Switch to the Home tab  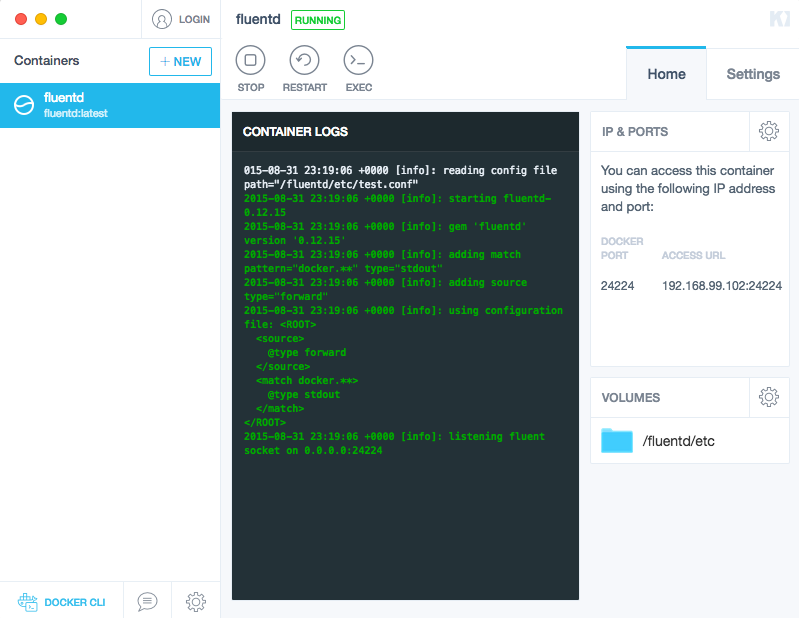point(666,74)
